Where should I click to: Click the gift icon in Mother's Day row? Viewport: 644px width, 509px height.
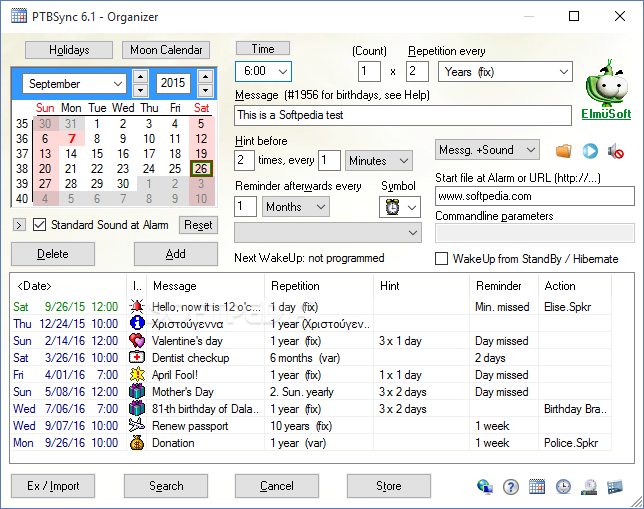[137, 392]
